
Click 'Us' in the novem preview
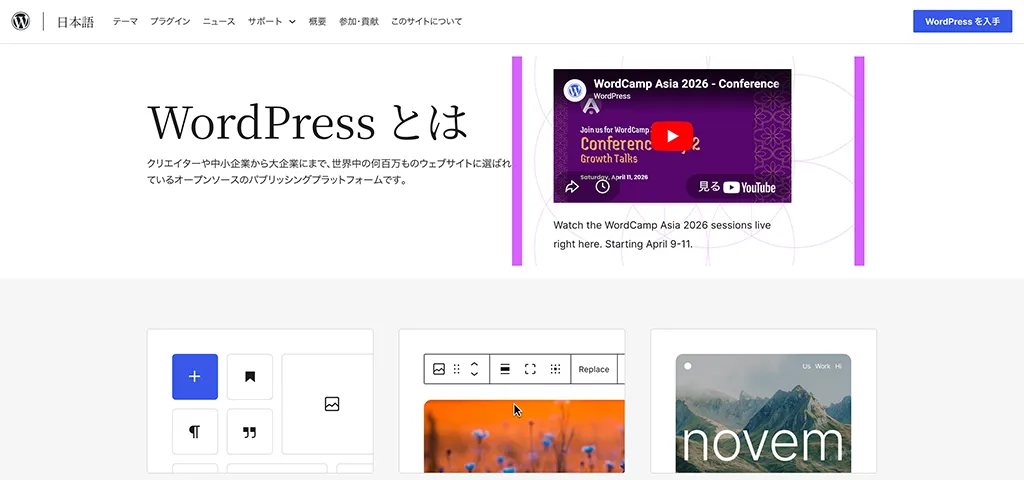tap(807, 366)
